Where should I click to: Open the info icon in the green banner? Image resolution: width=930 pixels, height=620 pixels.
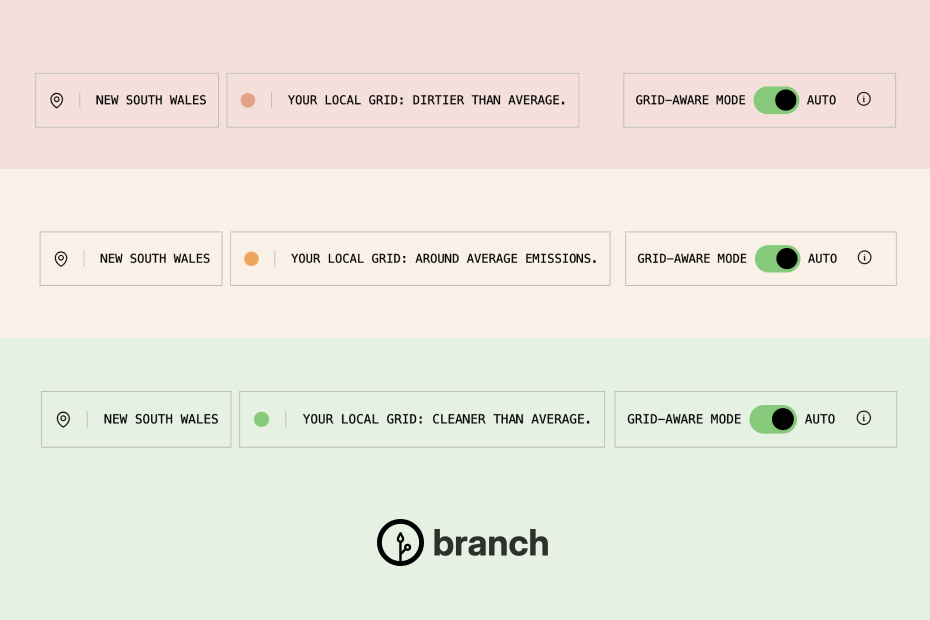coord(864,418)
